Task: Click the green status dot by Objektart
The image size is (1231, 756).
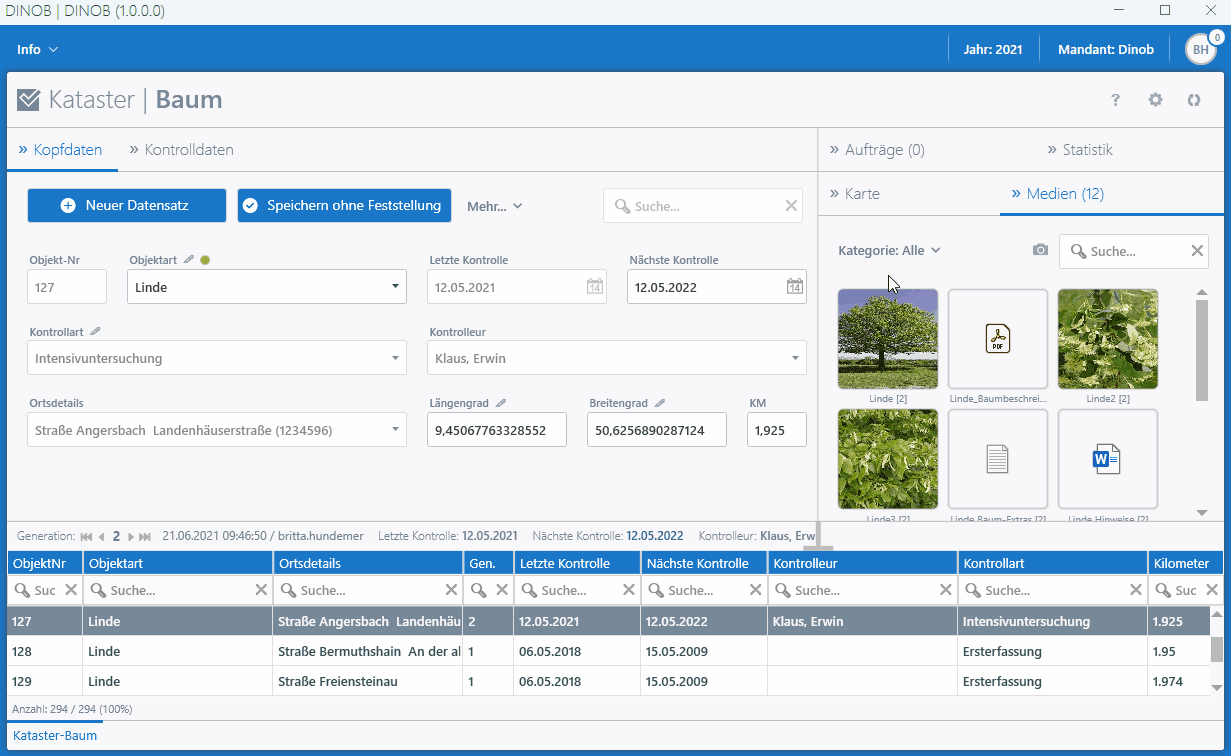Action: pos(205,260)
